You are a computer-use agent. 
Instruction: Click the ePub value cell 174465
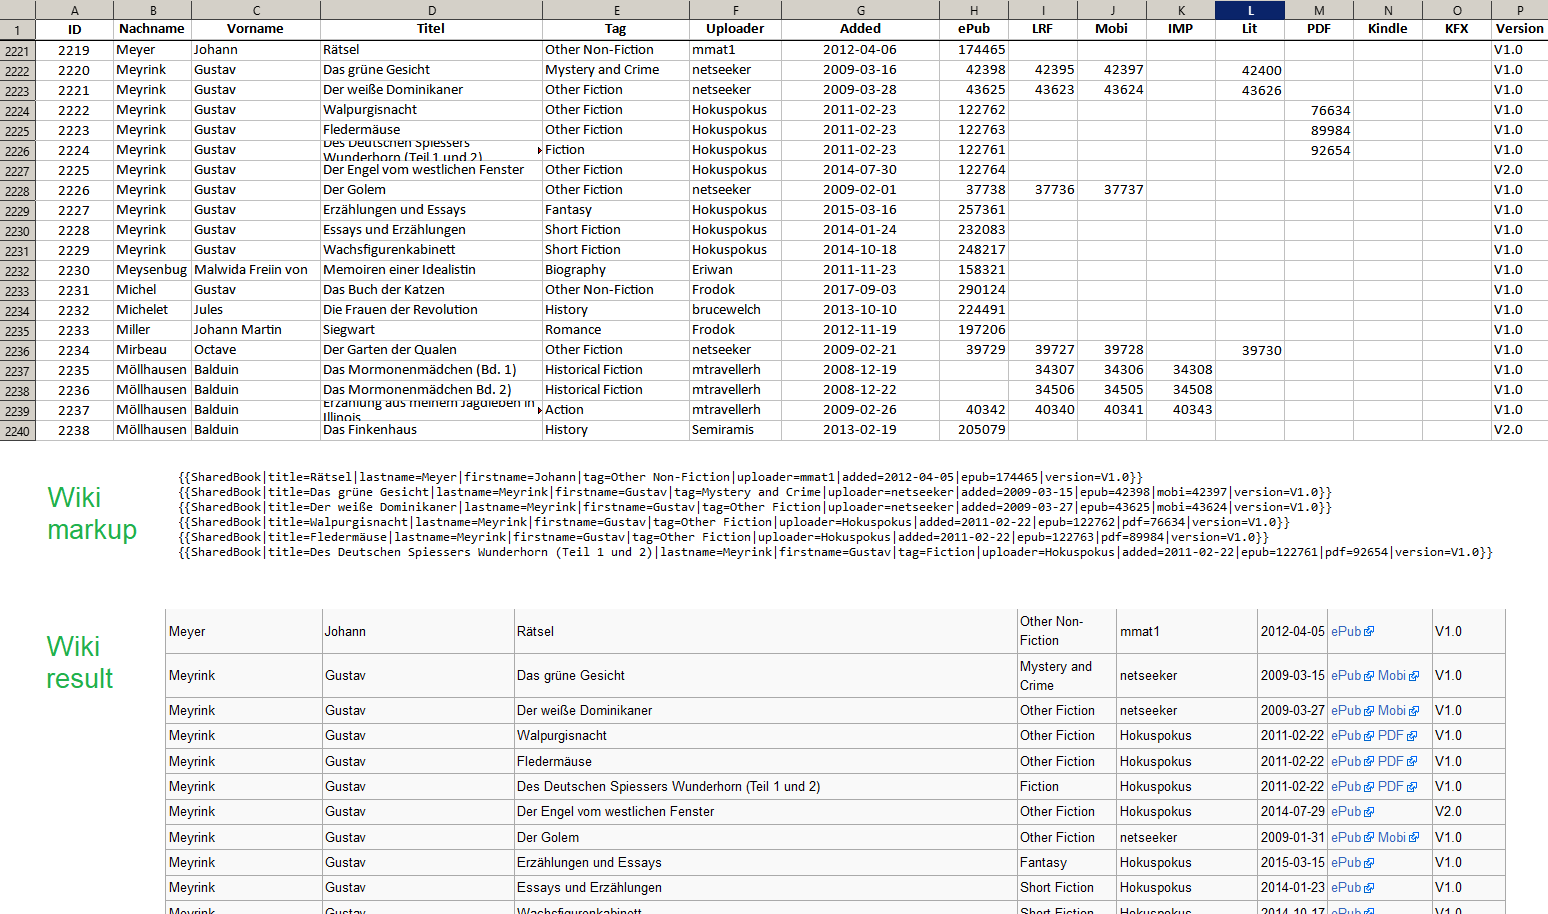tap(974, 50)
